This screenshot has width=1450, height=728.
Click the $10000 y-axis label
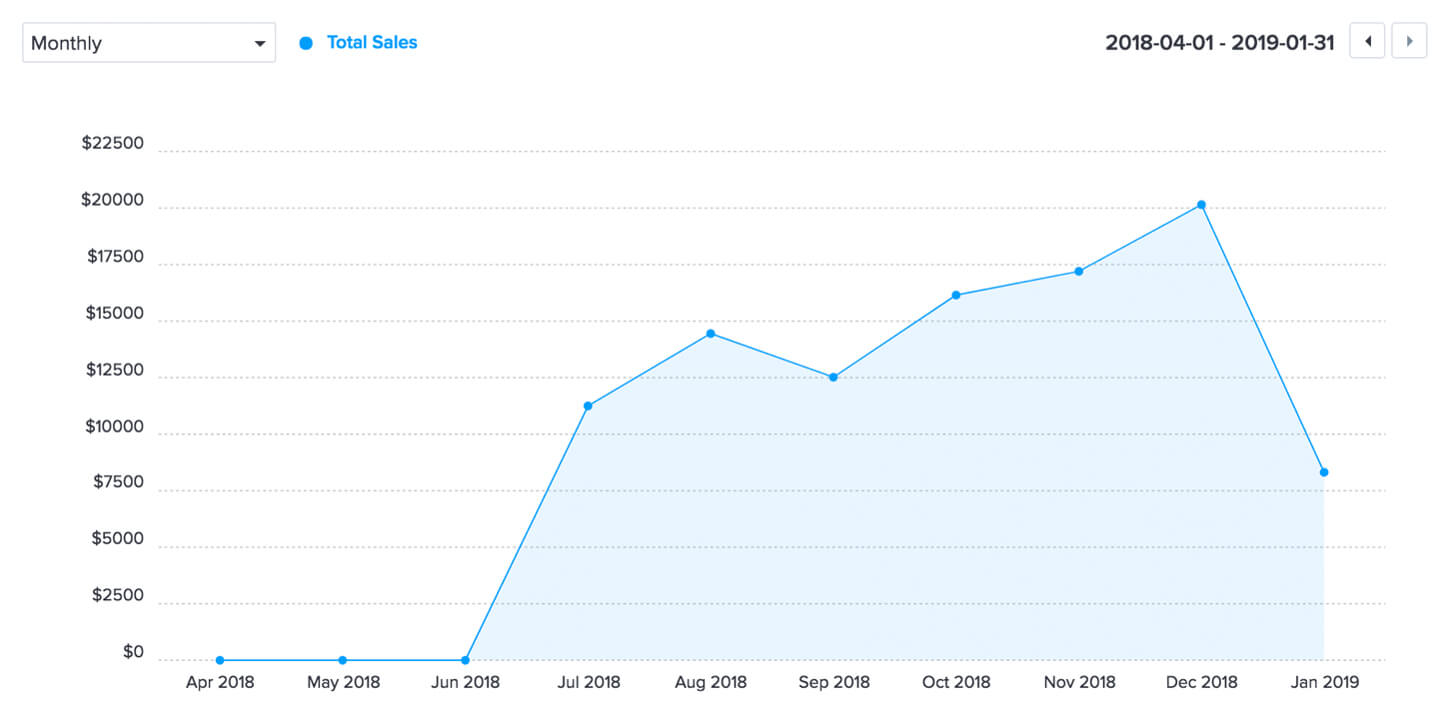115,427
